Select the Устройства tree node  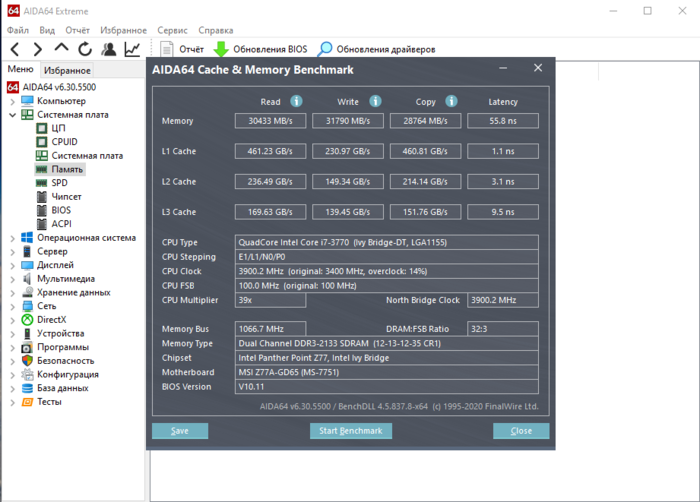[x=60, y=334]
